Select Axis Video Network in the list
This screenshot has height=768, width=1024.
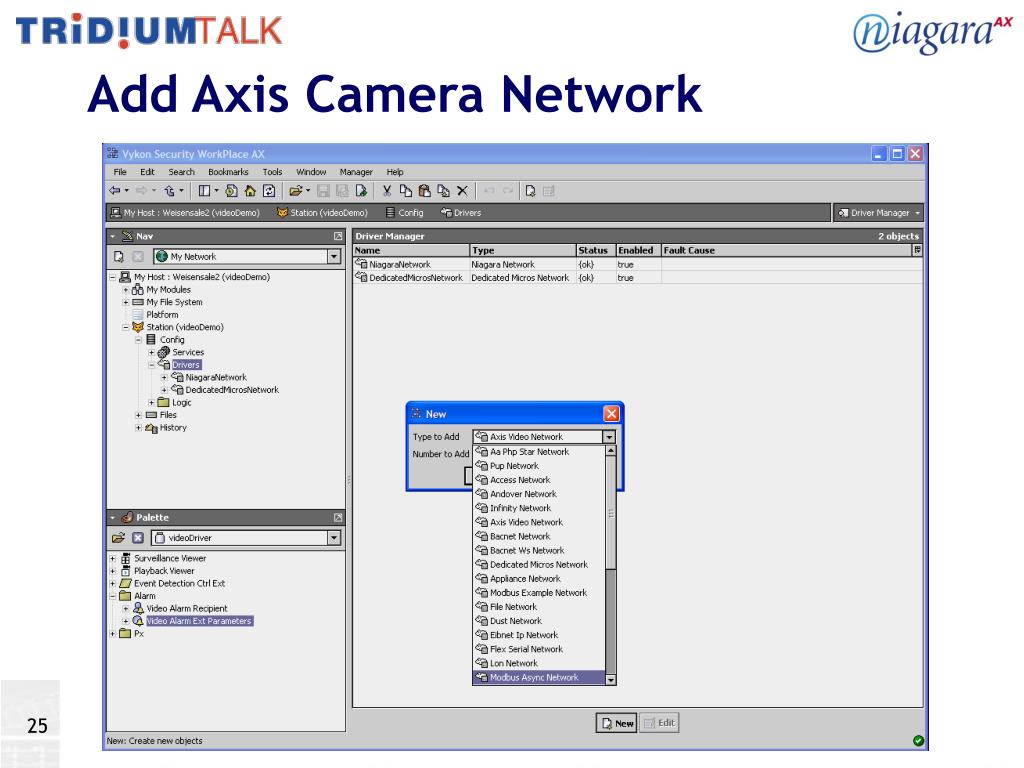(539, 522)
